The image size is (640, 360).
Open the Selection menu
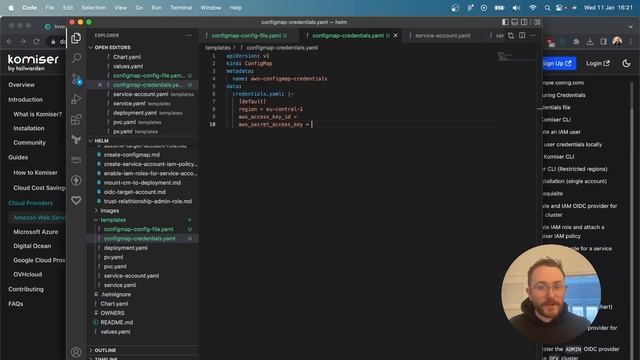tap(93, 8)
